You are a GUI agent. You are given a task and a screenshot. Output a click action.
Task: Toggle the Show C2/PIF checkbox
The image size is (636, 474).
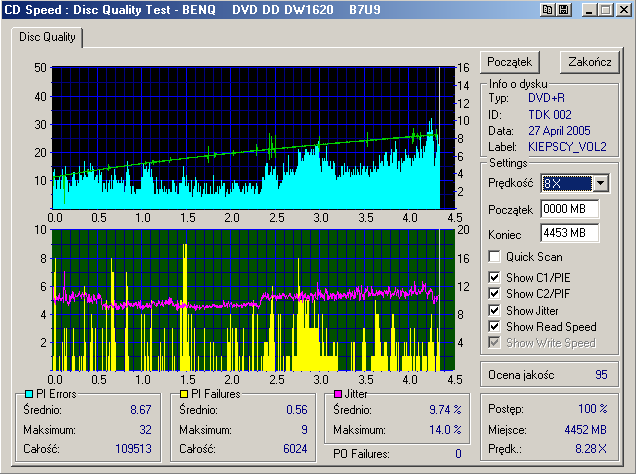coord(494,293)
